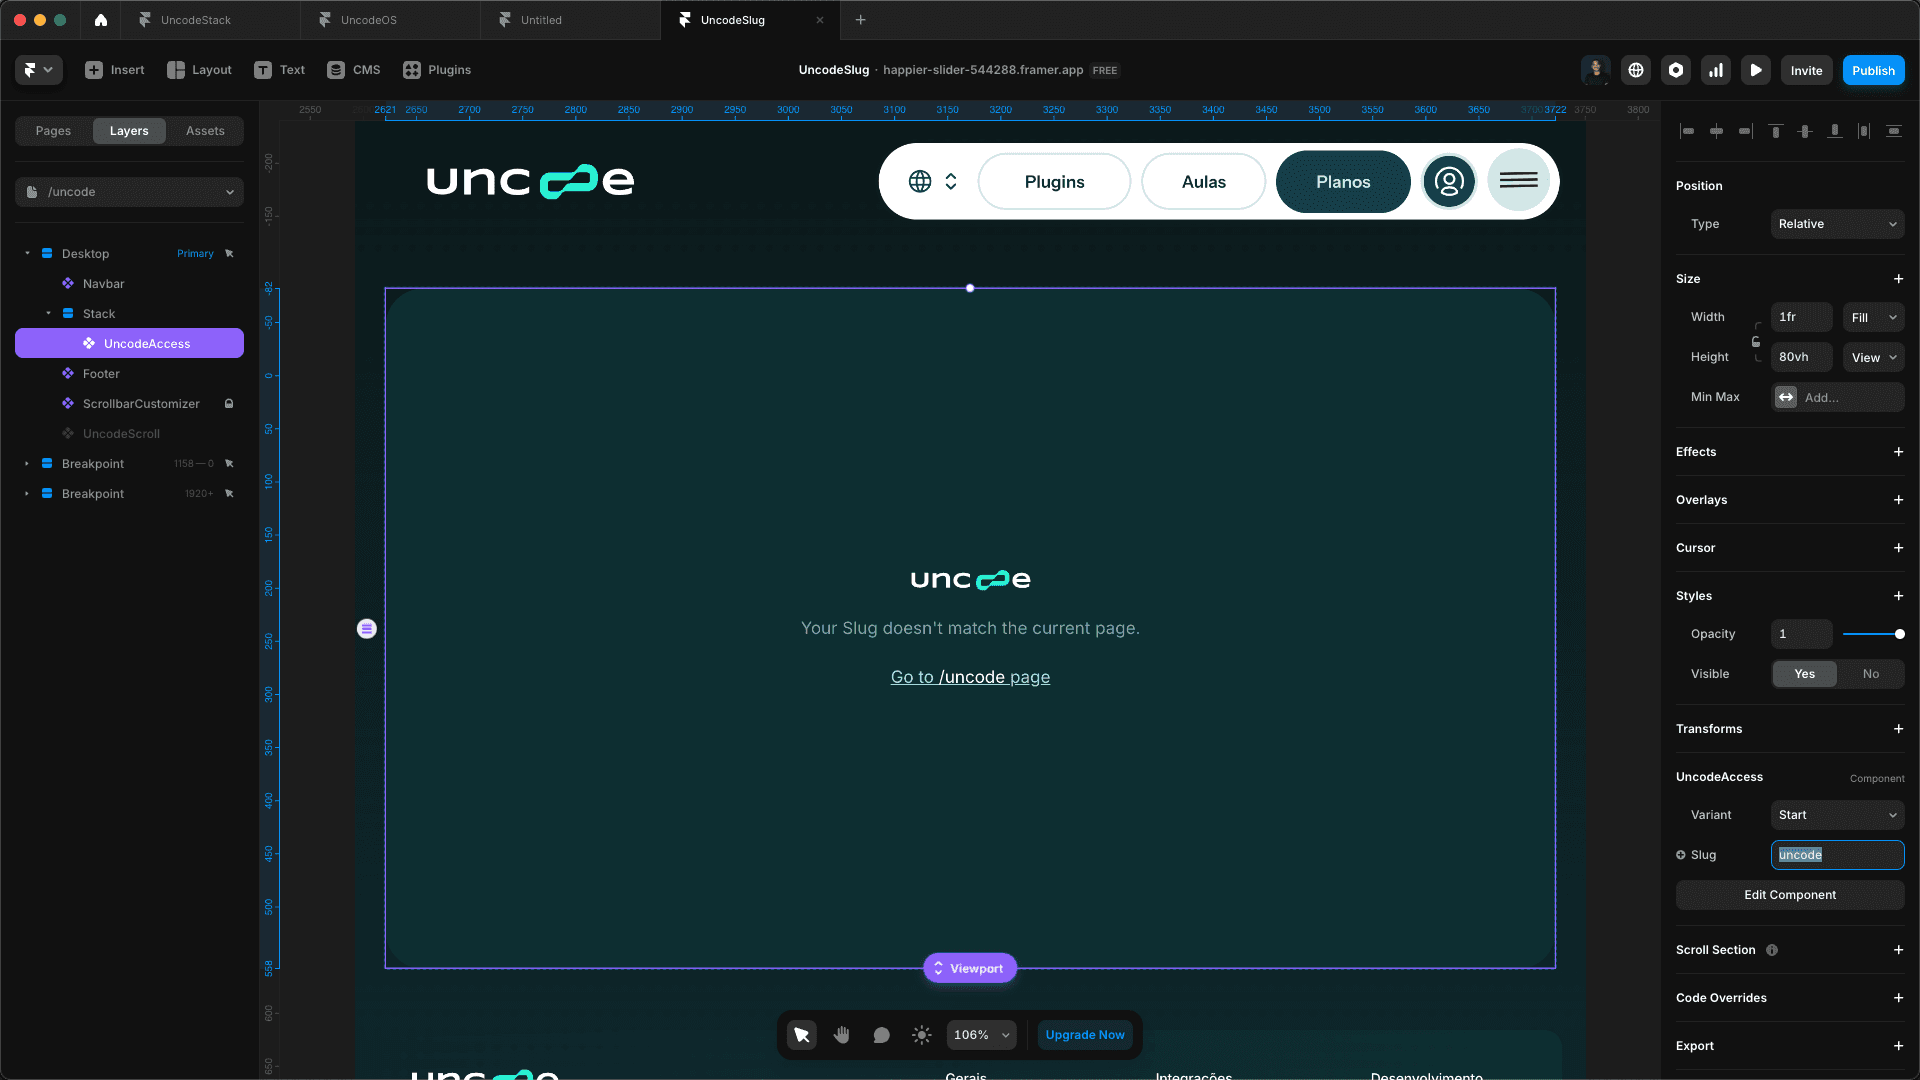Open the analytics bar chart icon
Image resolution: width=1920 pixels, height=1080 pixels.
click(x=1716, y=70)
